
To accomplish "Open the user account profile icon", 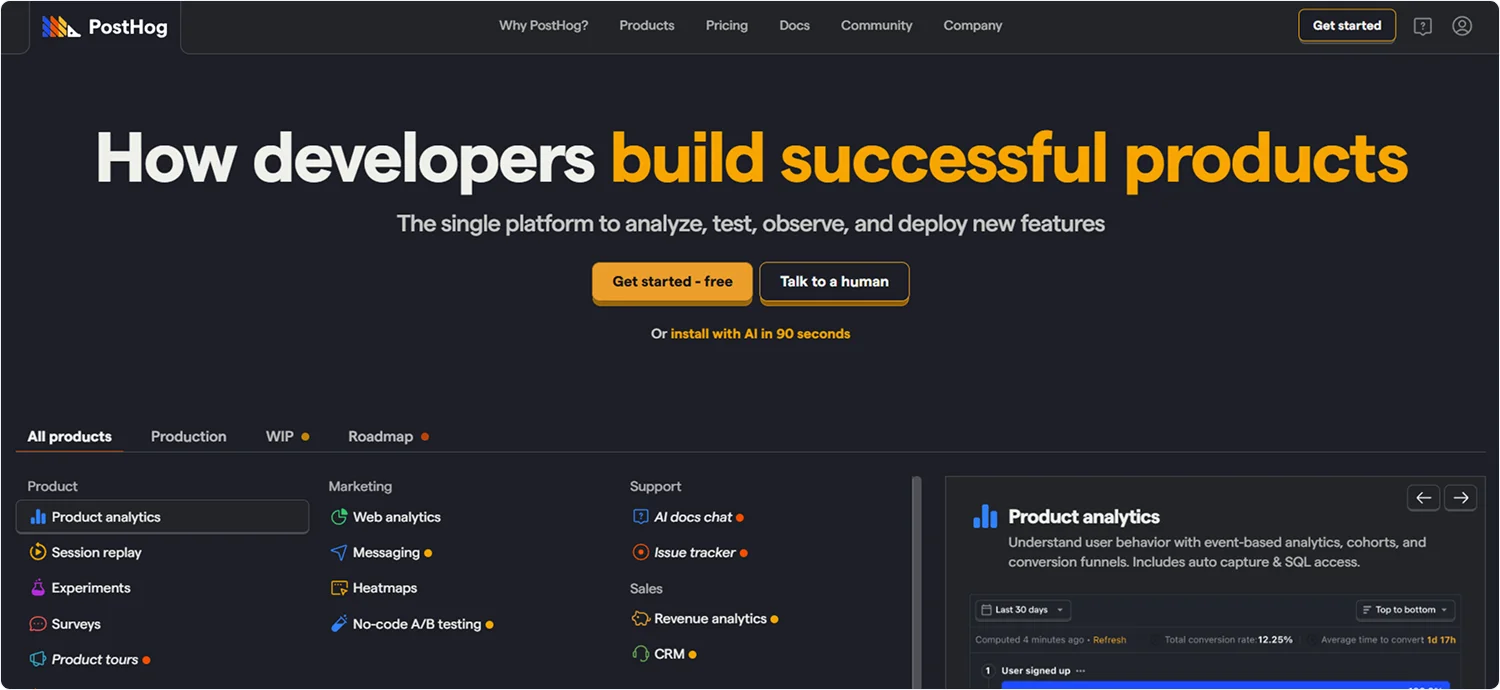I will point(1462,26).
